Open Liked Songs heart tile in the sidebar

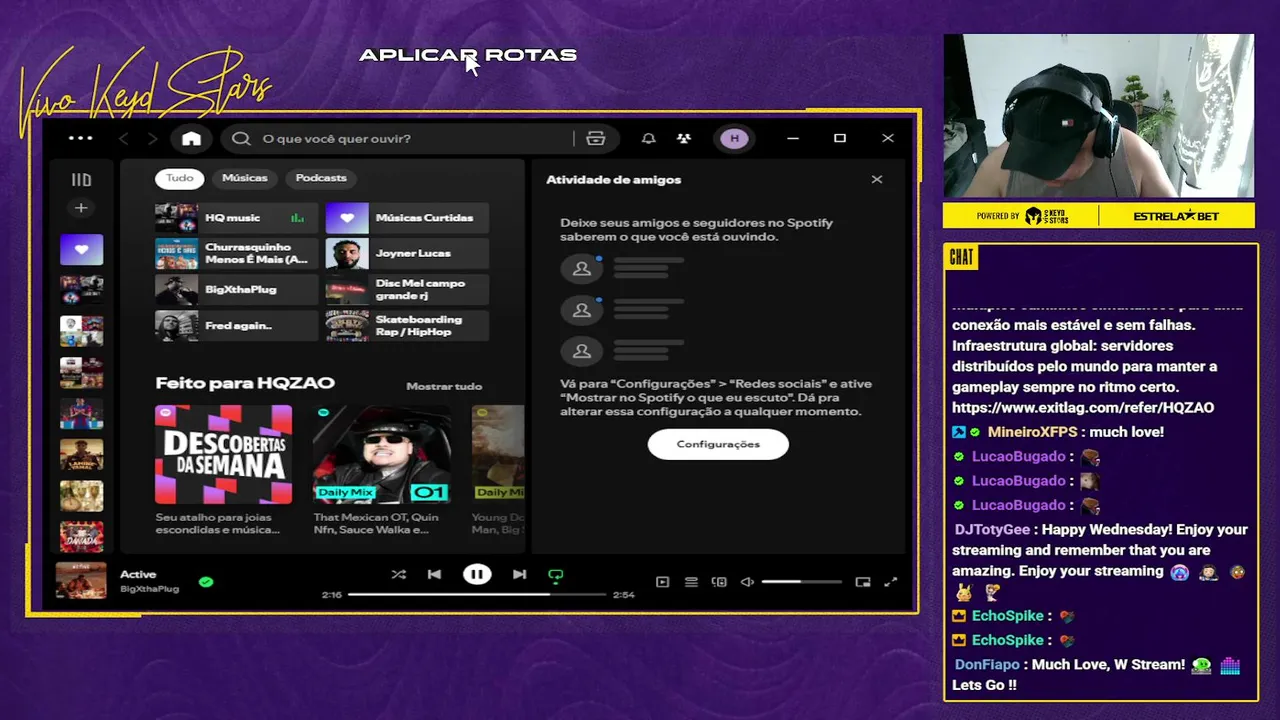81,250
